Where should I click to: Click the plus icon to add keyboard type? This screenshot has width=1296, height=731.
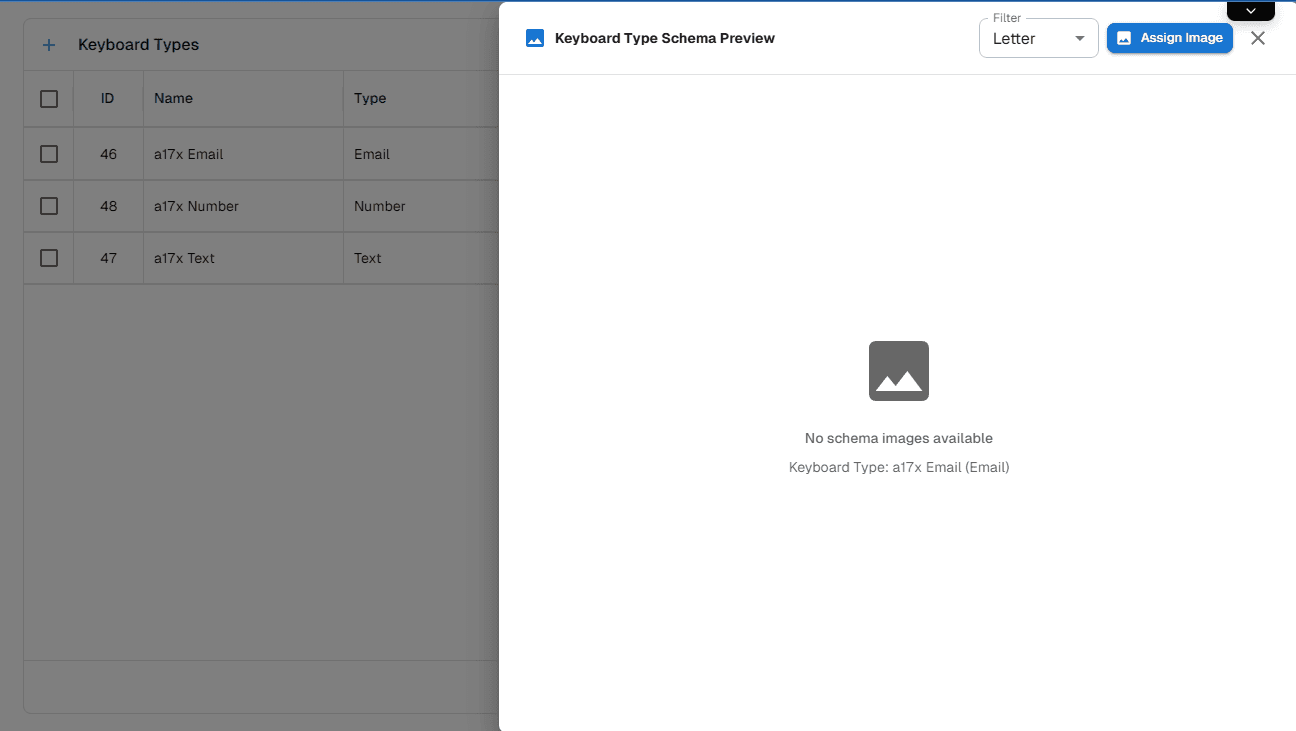coord(48,45)
